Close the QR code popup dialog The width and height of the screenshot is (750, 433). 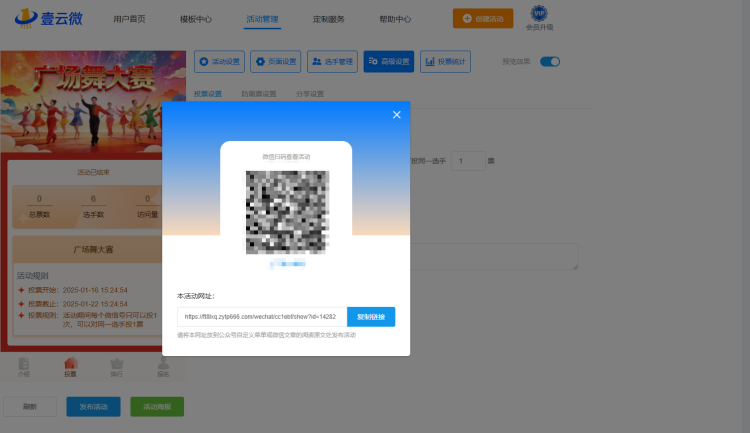[397, 115]
